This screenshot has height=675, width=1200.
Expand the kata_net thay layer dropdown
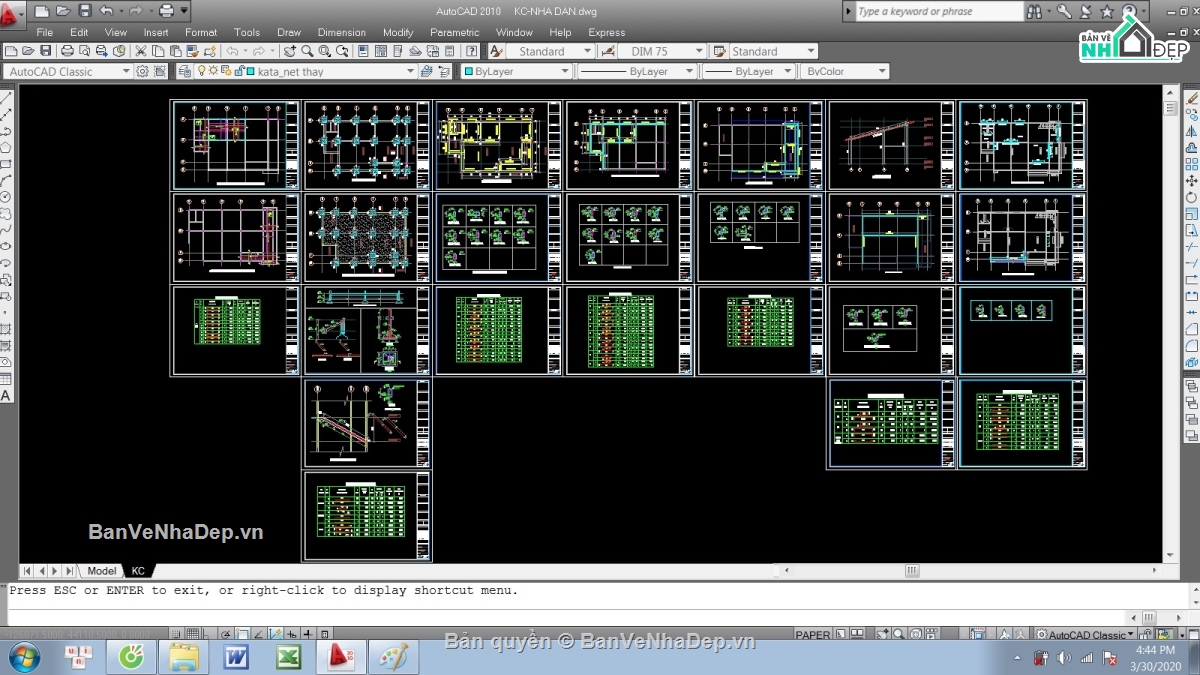[x=410, y=72]
